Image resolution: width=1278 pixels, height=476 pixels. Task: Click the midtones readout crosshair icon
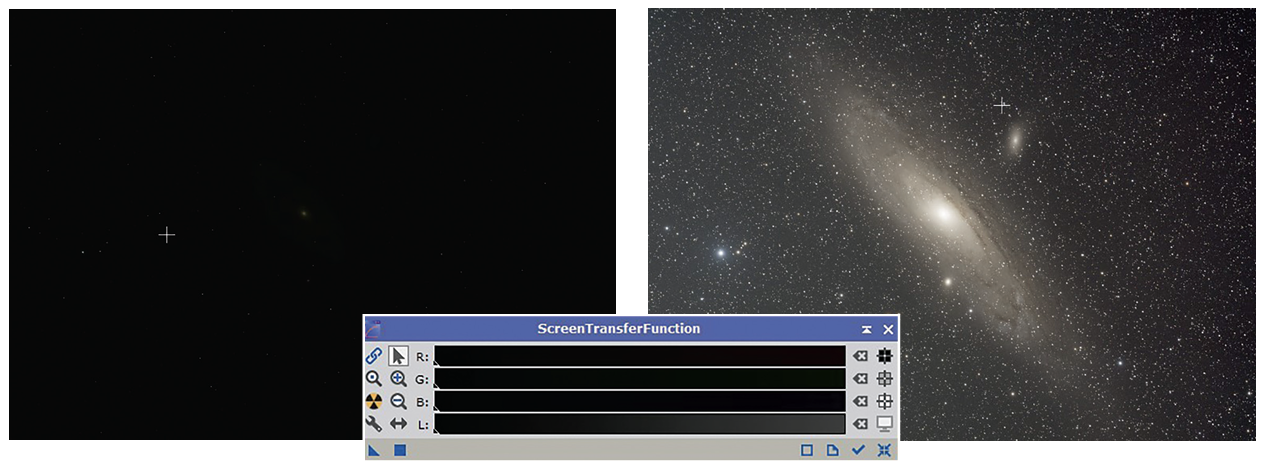click(884, 379)
